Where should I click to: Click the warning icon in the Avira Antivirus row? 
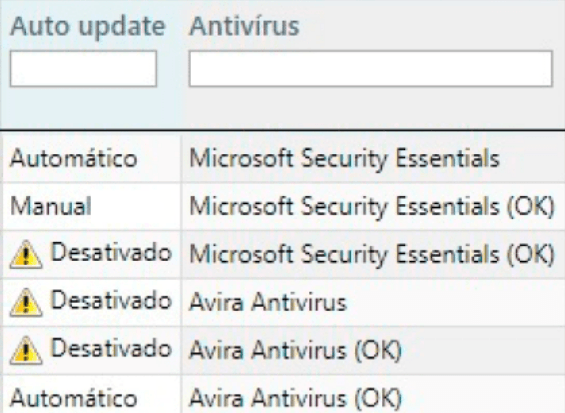(26, 303)
